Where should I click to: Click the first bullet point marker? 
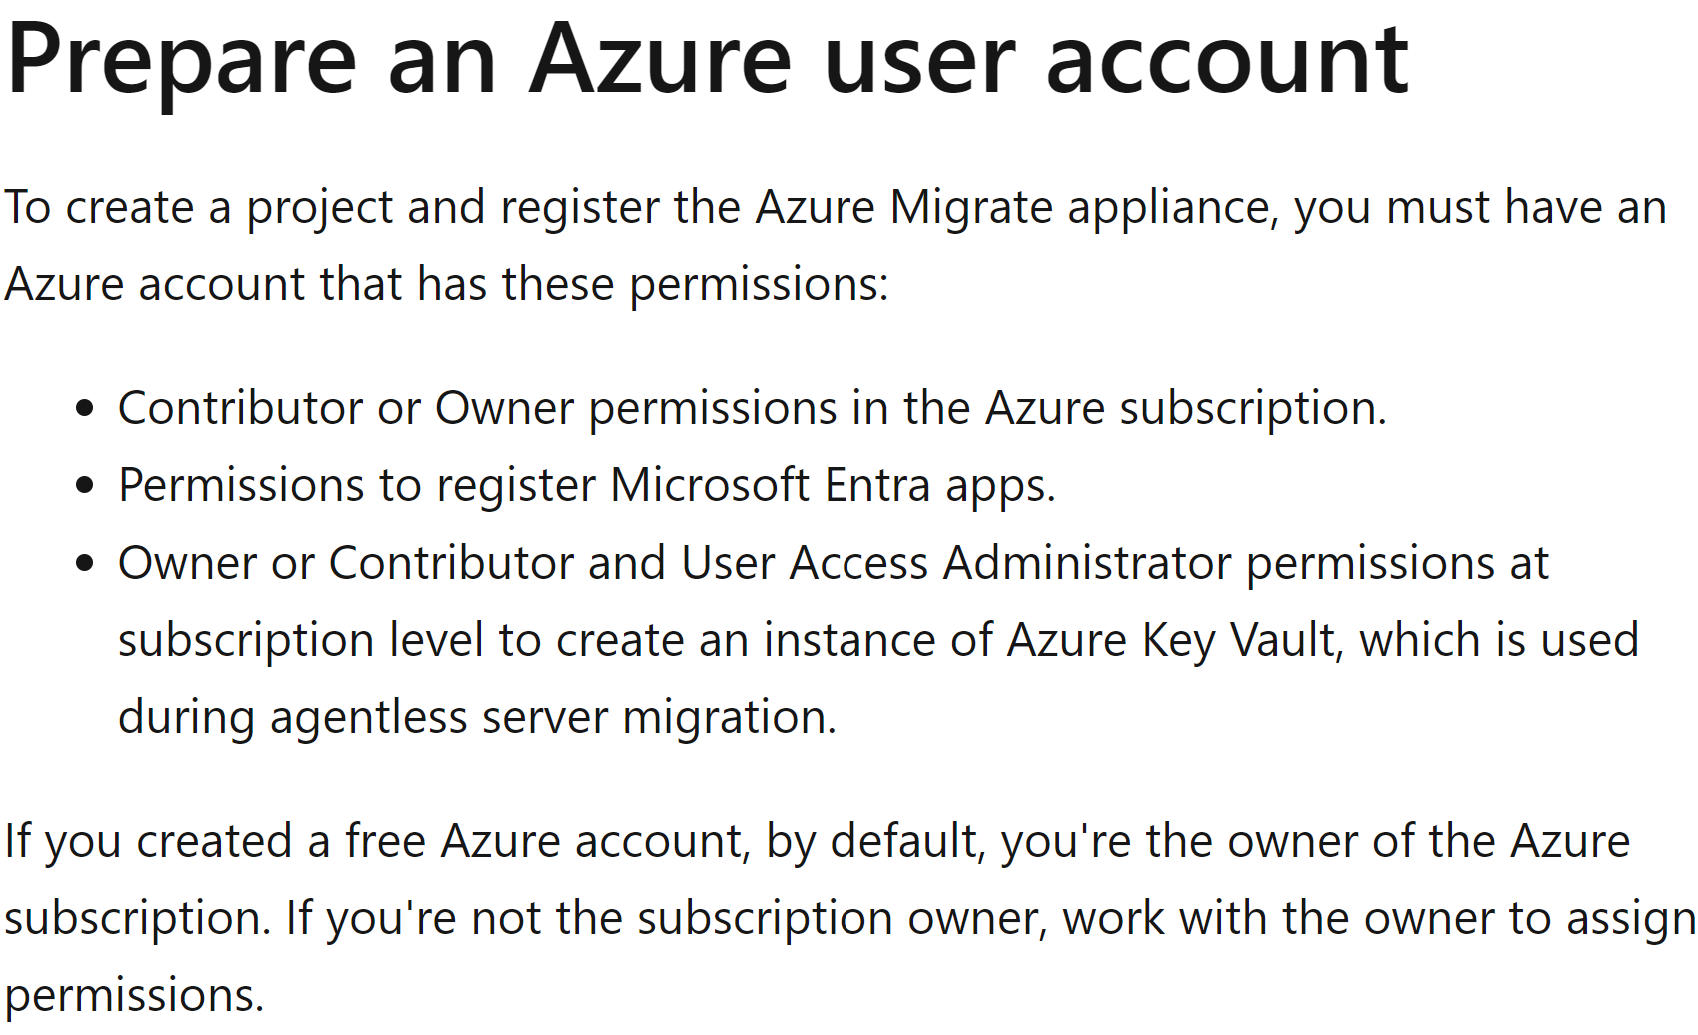tap(85, 409)
